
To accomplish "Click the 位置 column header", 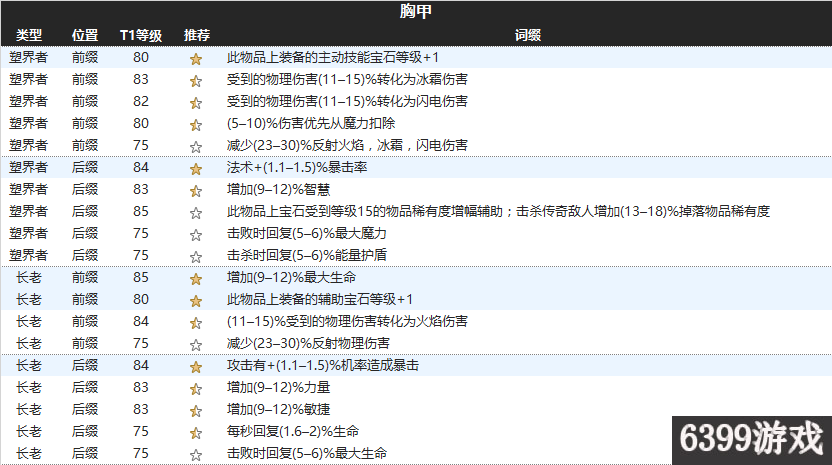I will pos(85,35).
